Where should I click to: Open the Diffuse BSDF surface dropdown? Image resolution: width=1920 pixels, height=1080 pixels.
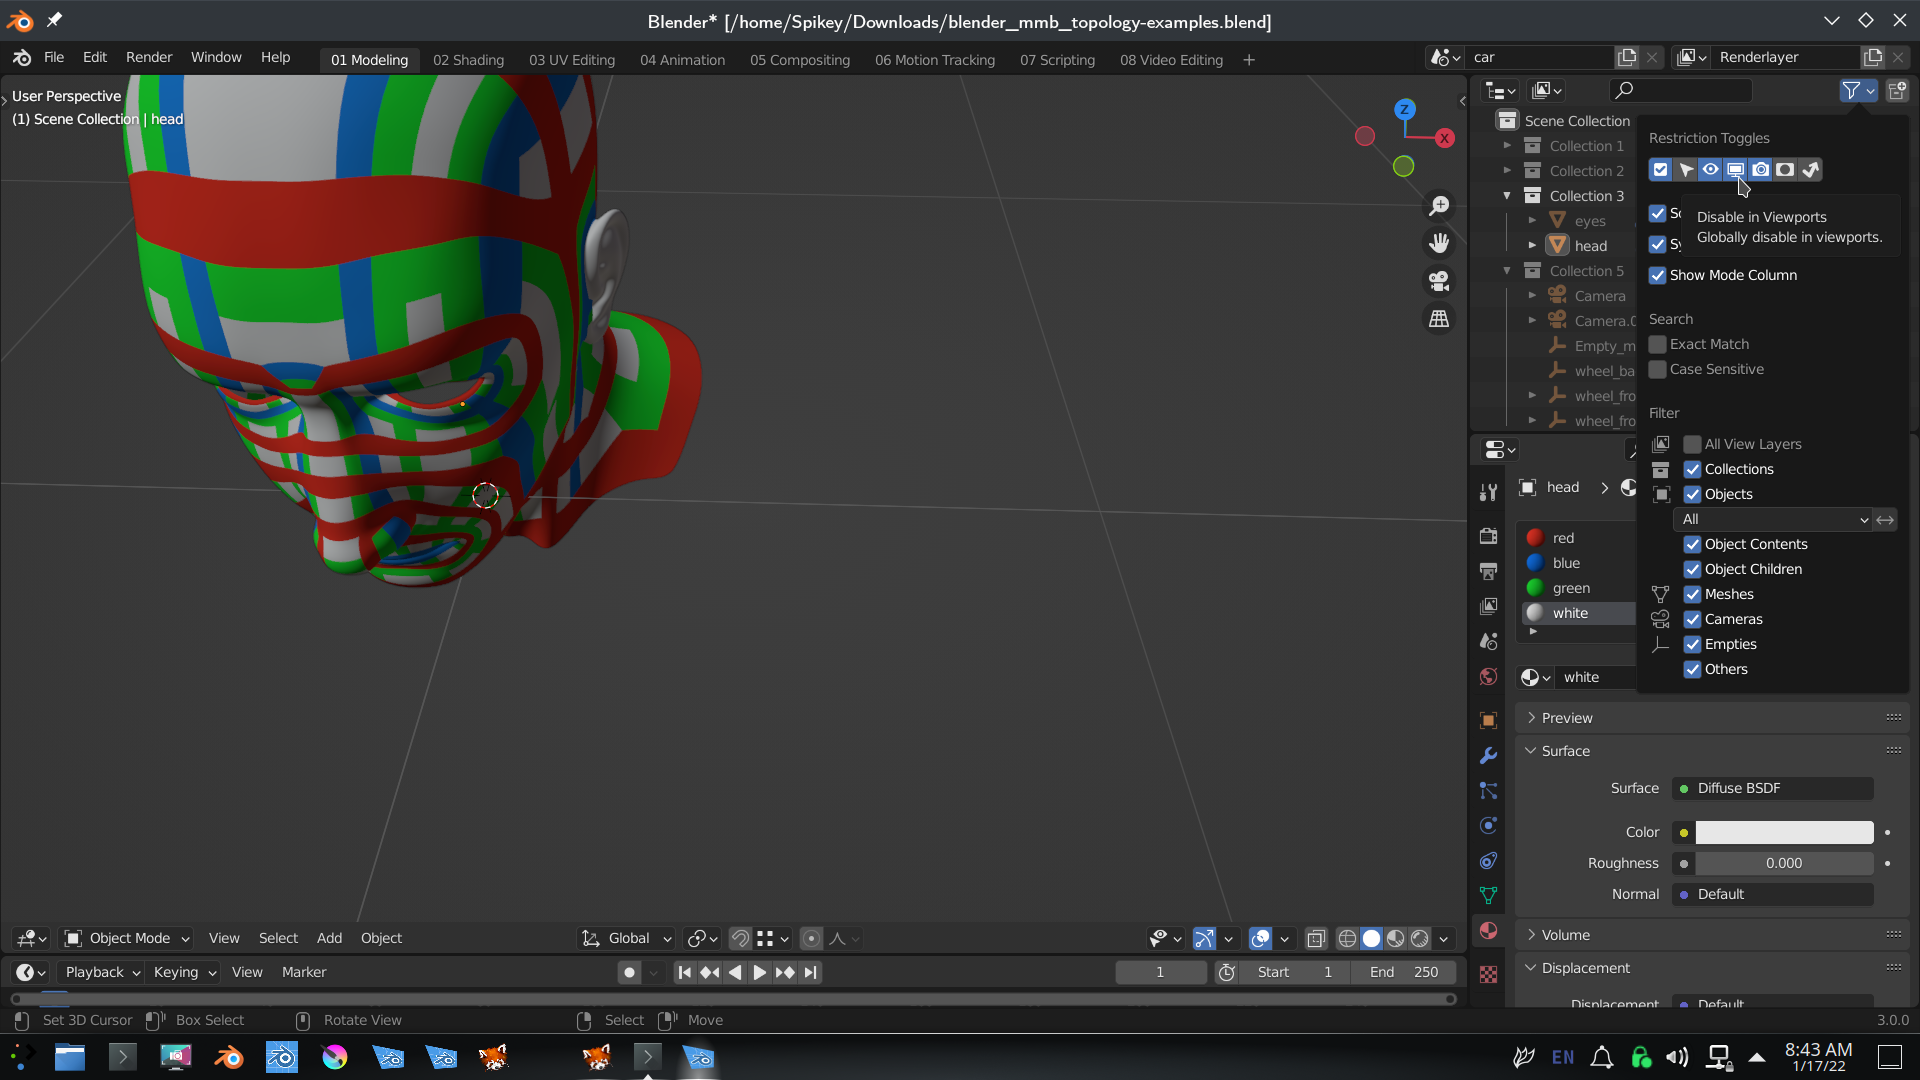1773,788
